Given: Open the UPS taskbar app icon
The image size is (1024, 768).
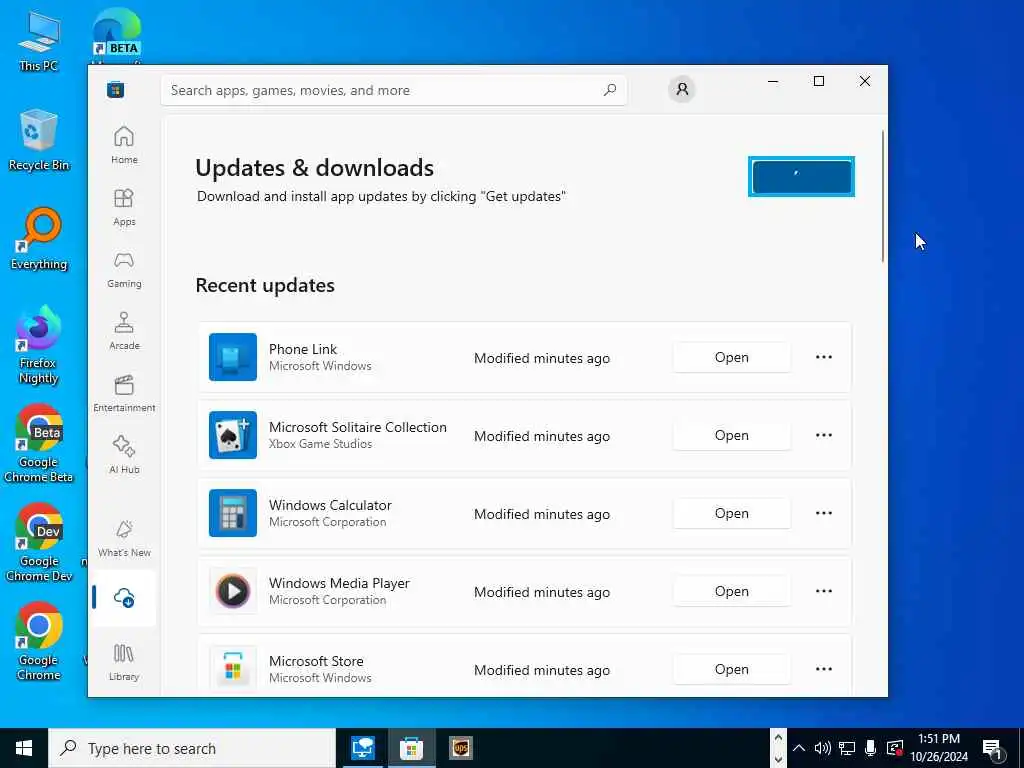Looking at the screenshot, I should (460, 748).
